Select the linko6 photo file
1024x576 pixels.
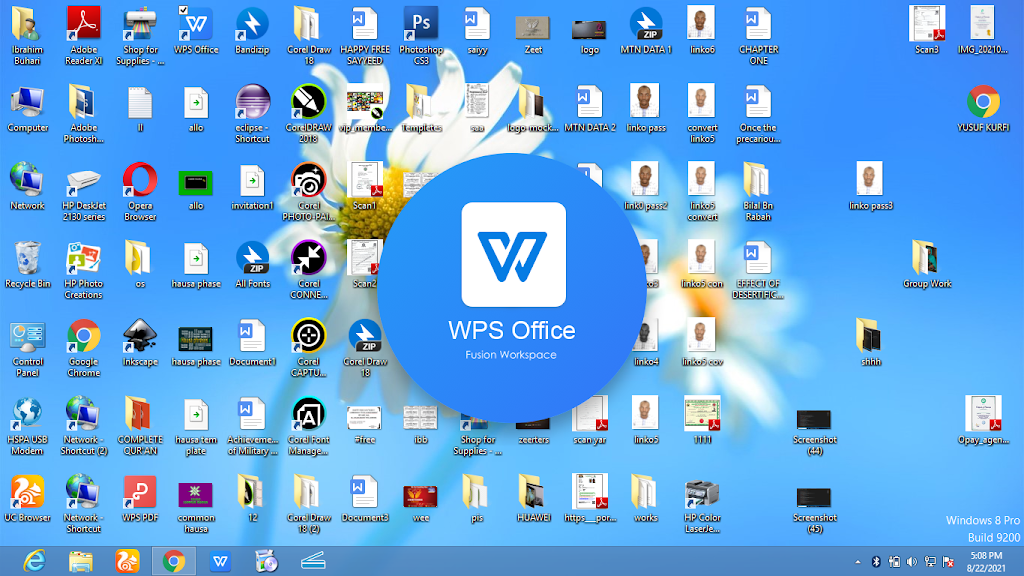702,25
